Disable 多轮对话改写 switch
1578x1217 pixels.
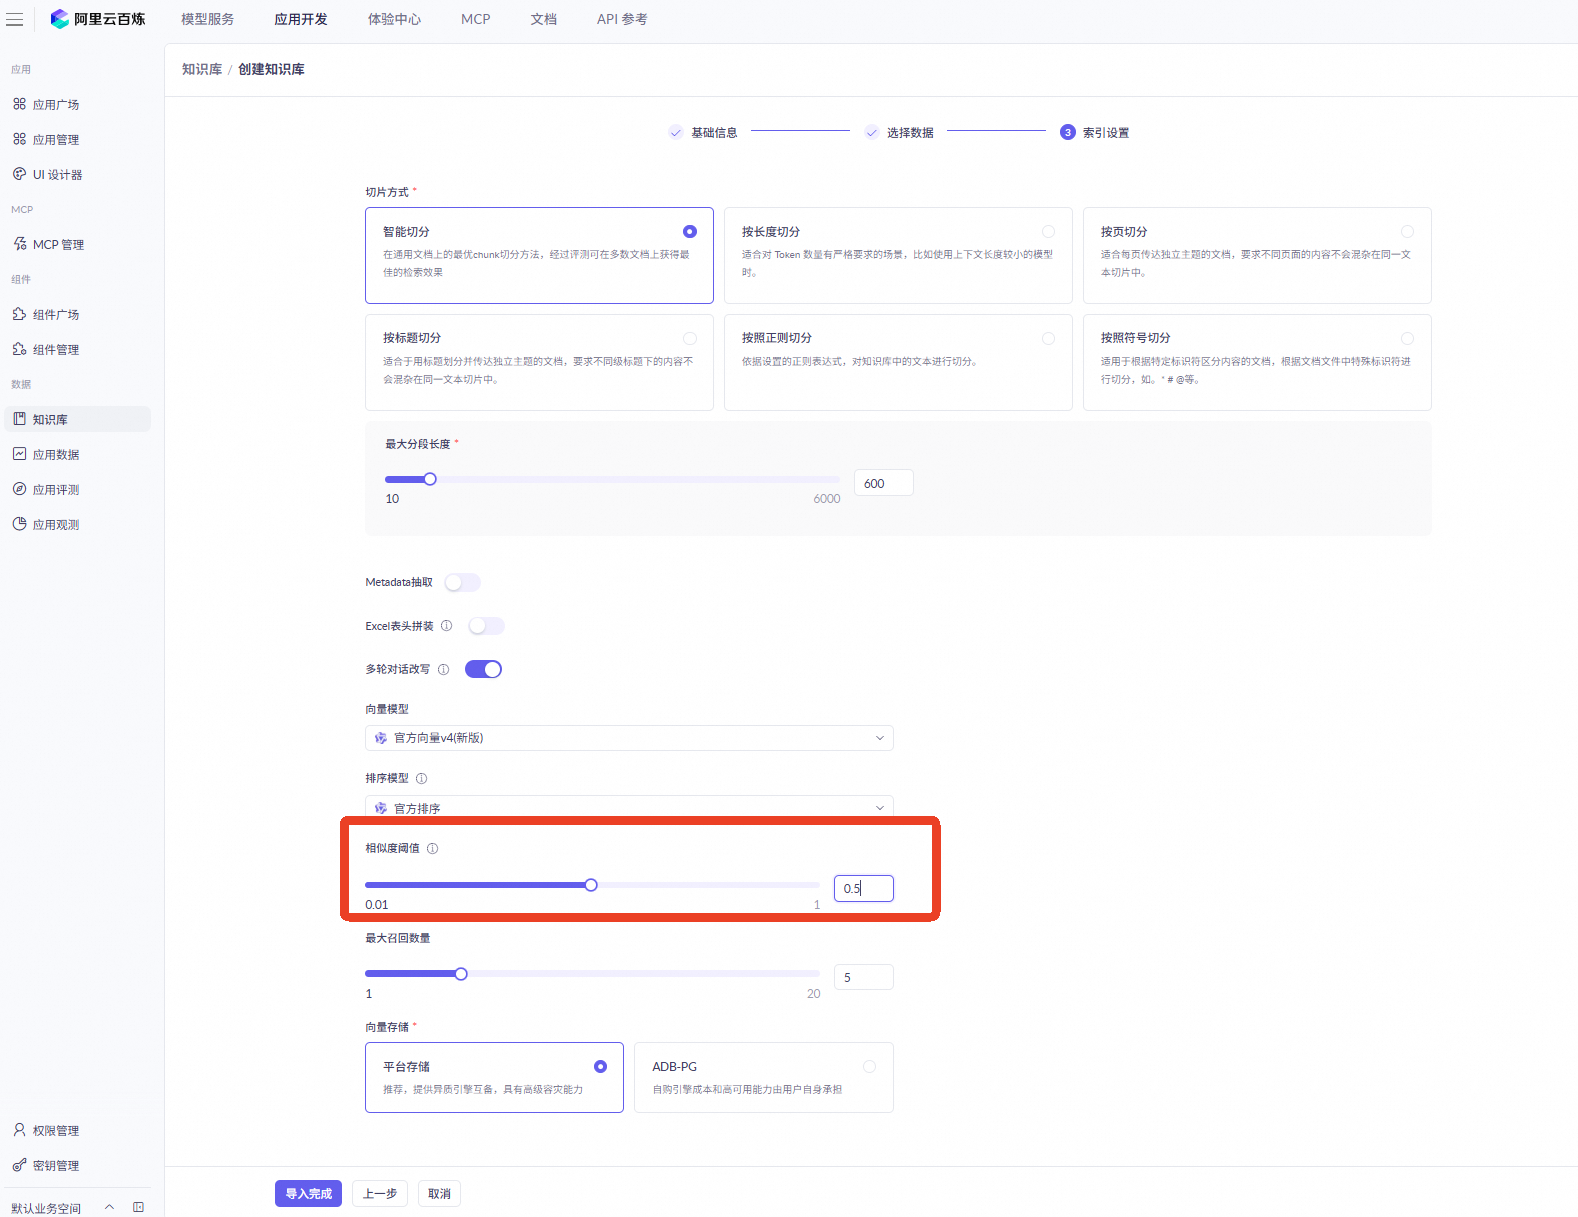483,670
